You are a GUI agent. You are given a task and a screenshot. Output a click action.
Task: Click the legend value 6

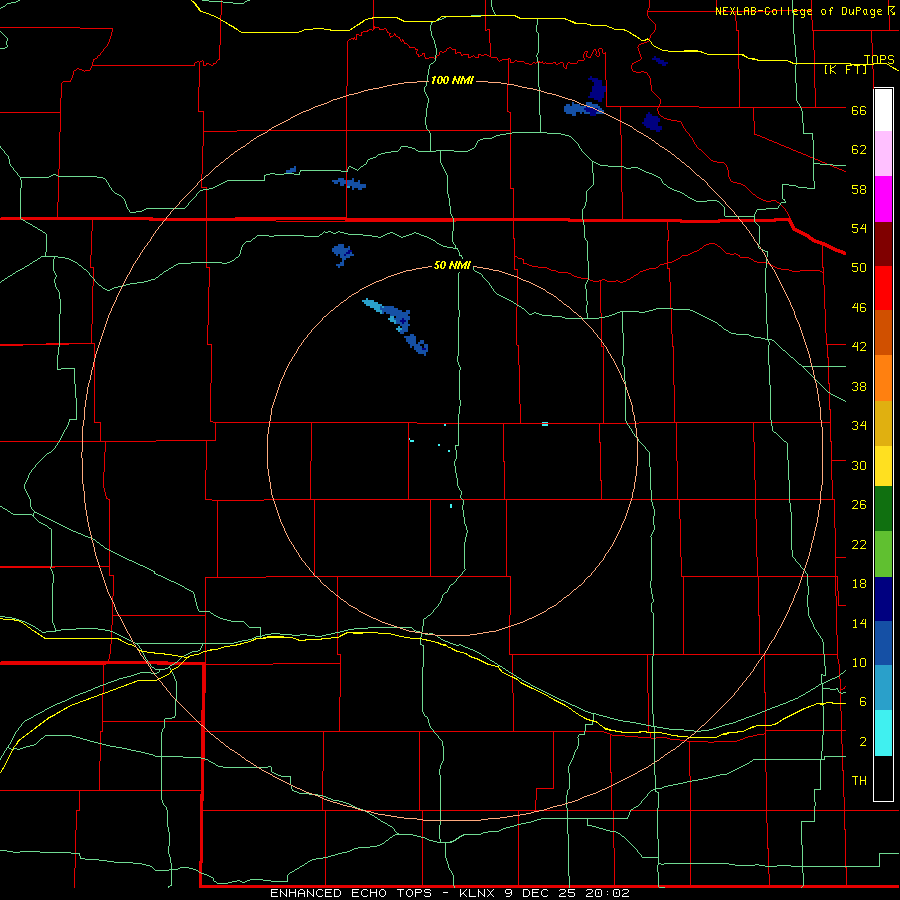(862, 701)
